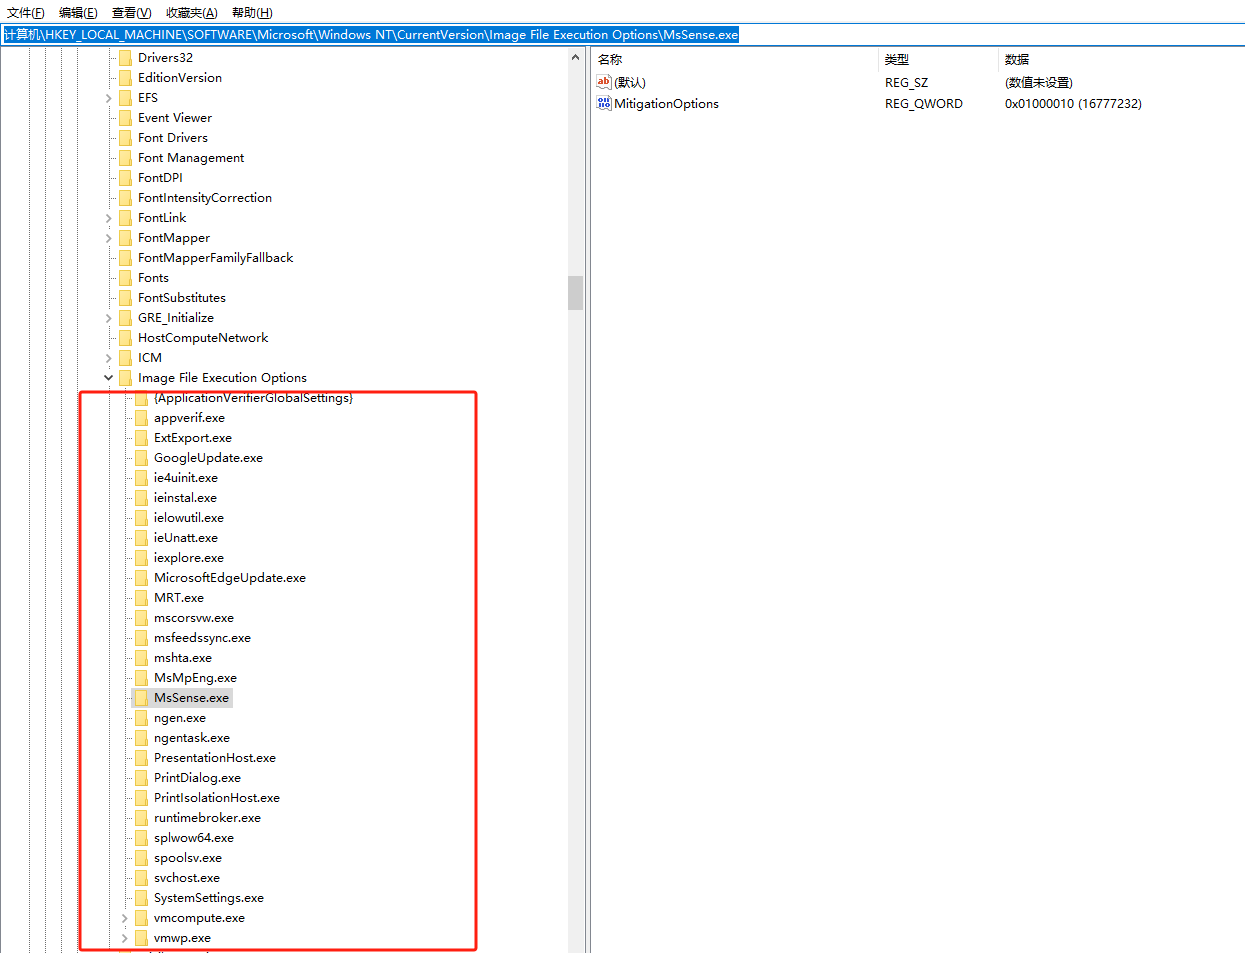Click the FontSubstitutes folder icon
1245x953 pixels.
coord(125,297)
